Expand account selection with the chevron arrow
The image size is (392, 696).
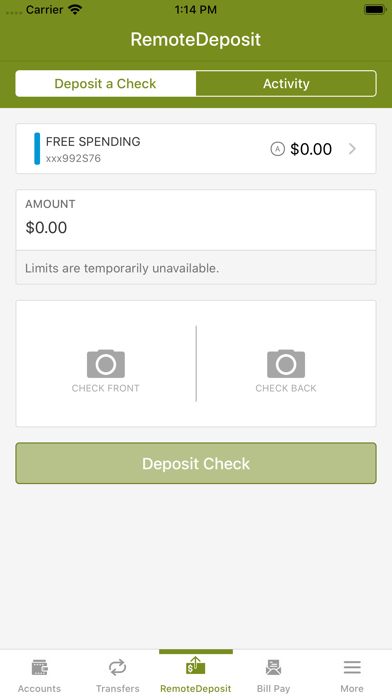coord(352,149)
